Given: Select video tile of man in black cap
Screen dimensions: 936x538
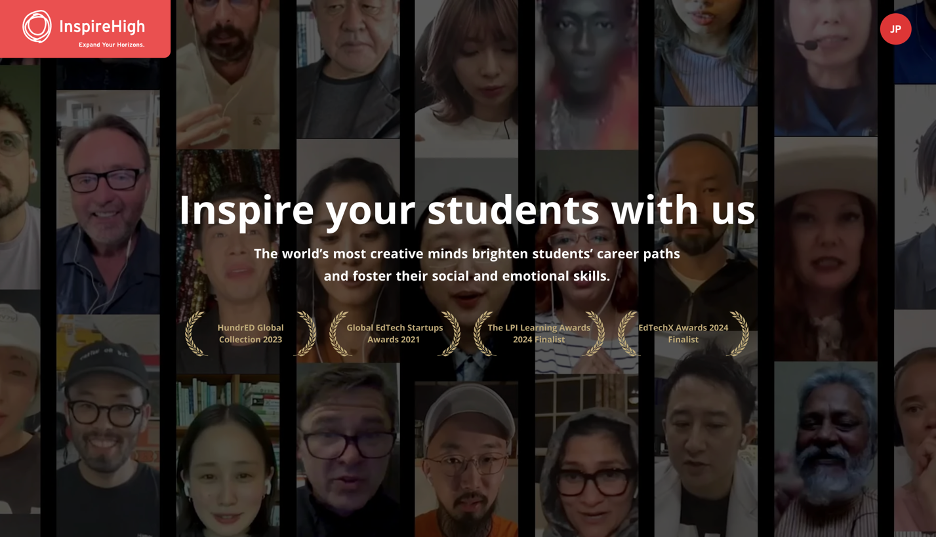Looking at the screenshot, I should [x=108, y=425].
